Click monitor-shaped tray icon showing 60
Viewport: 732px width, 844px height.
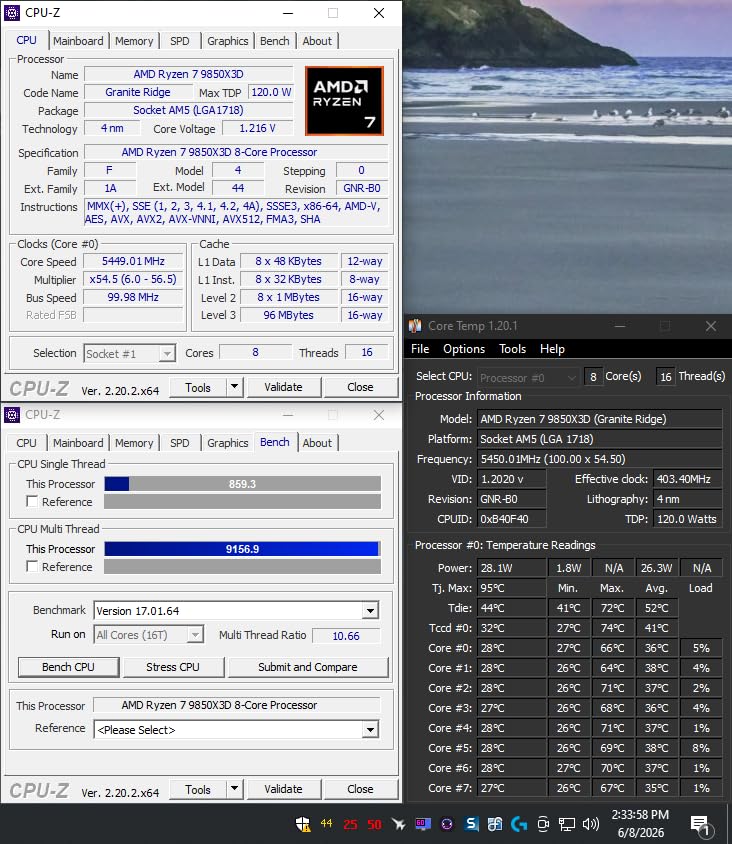[423, 824]
